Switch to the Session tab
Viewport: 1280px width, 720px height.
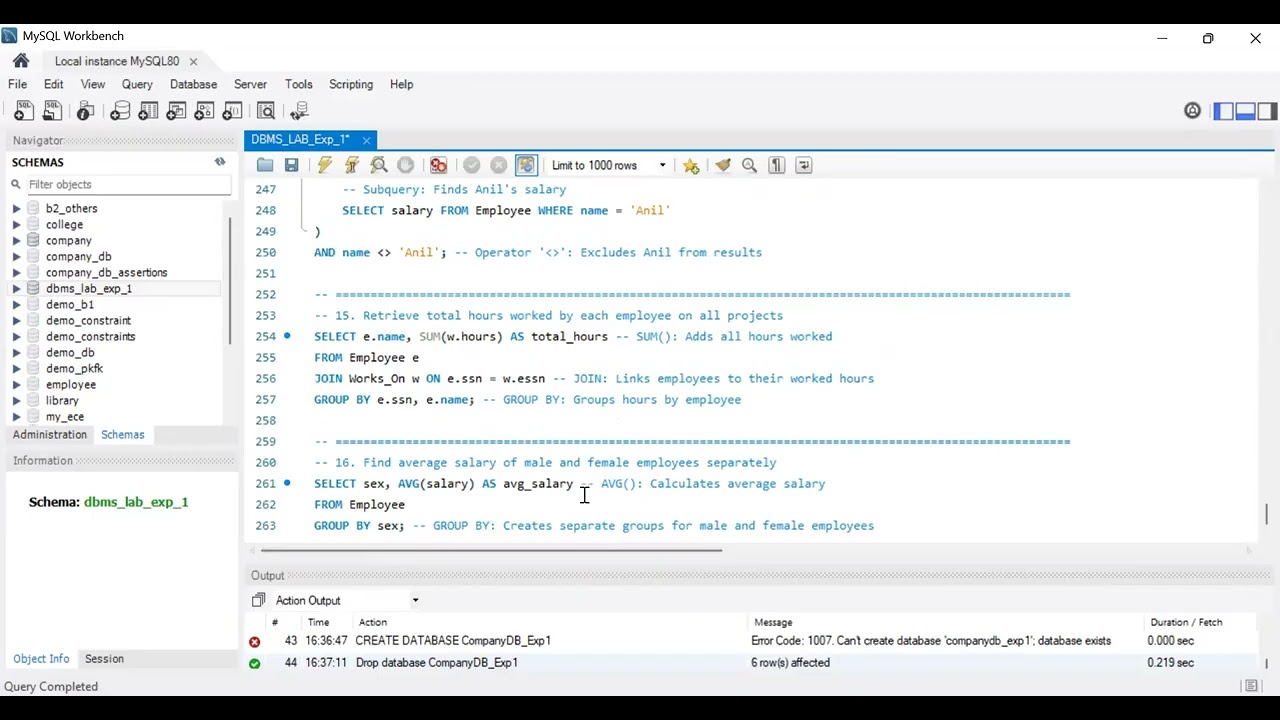104,658
